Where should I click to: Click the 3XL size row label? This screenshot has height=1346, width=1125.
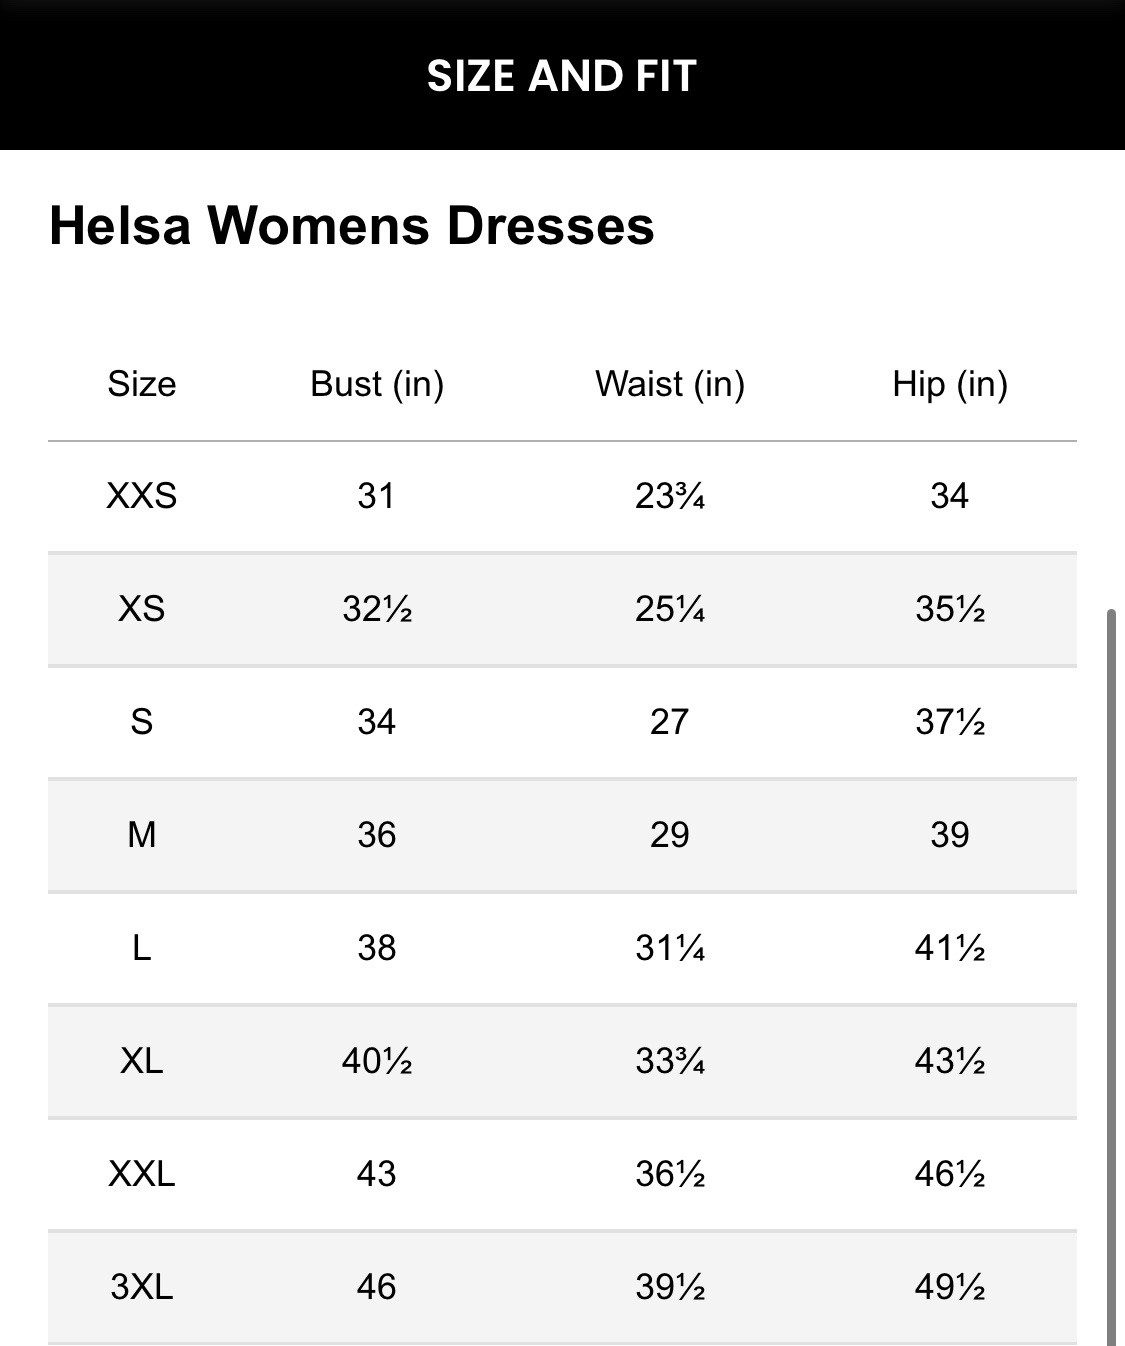point(142,1287)
